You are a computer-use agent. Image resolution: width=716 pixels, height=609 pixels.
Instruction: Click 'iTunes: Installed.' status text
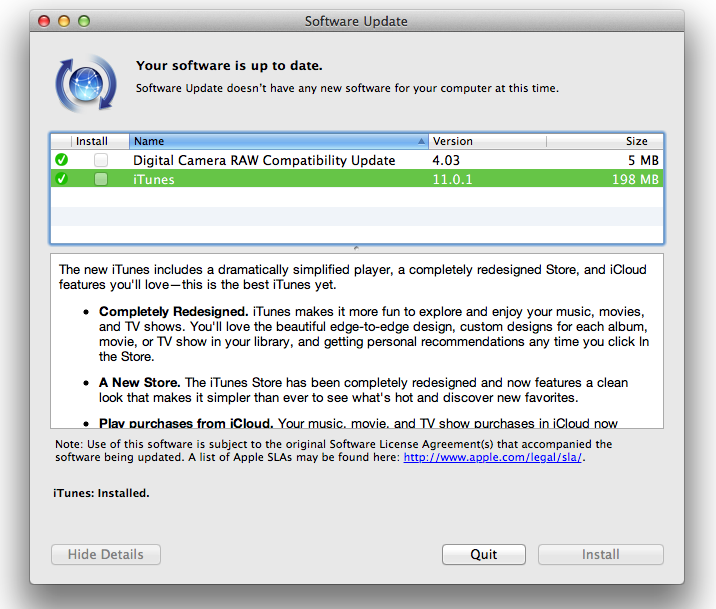[x=101, y=493]
